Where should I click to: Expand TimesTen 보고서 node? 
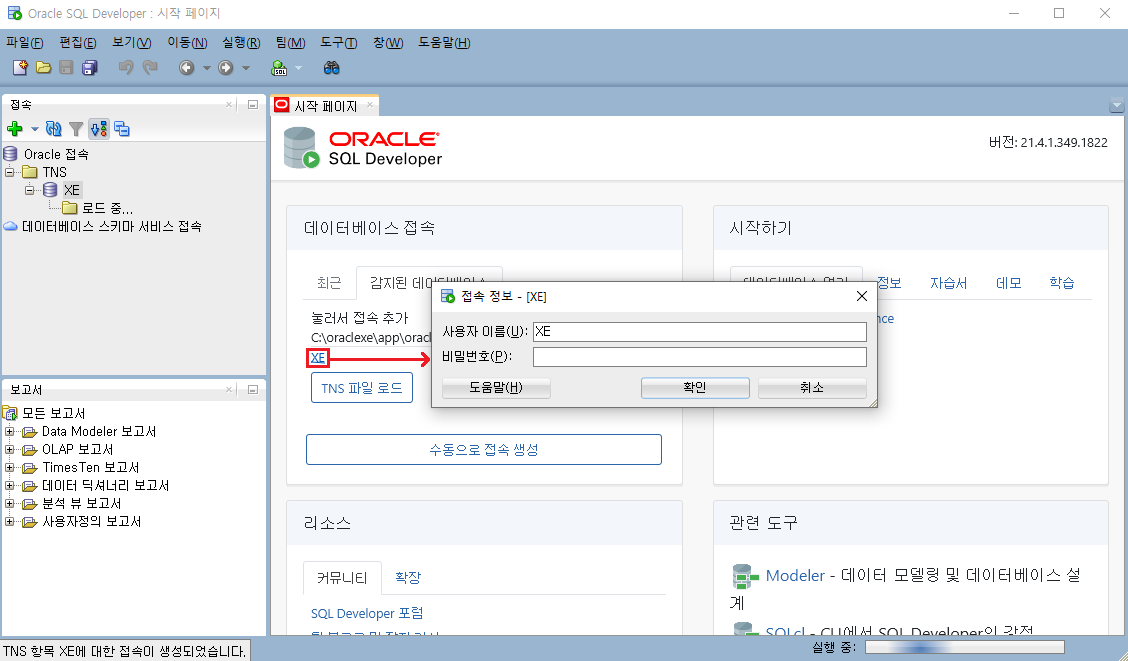click(9, 468)
